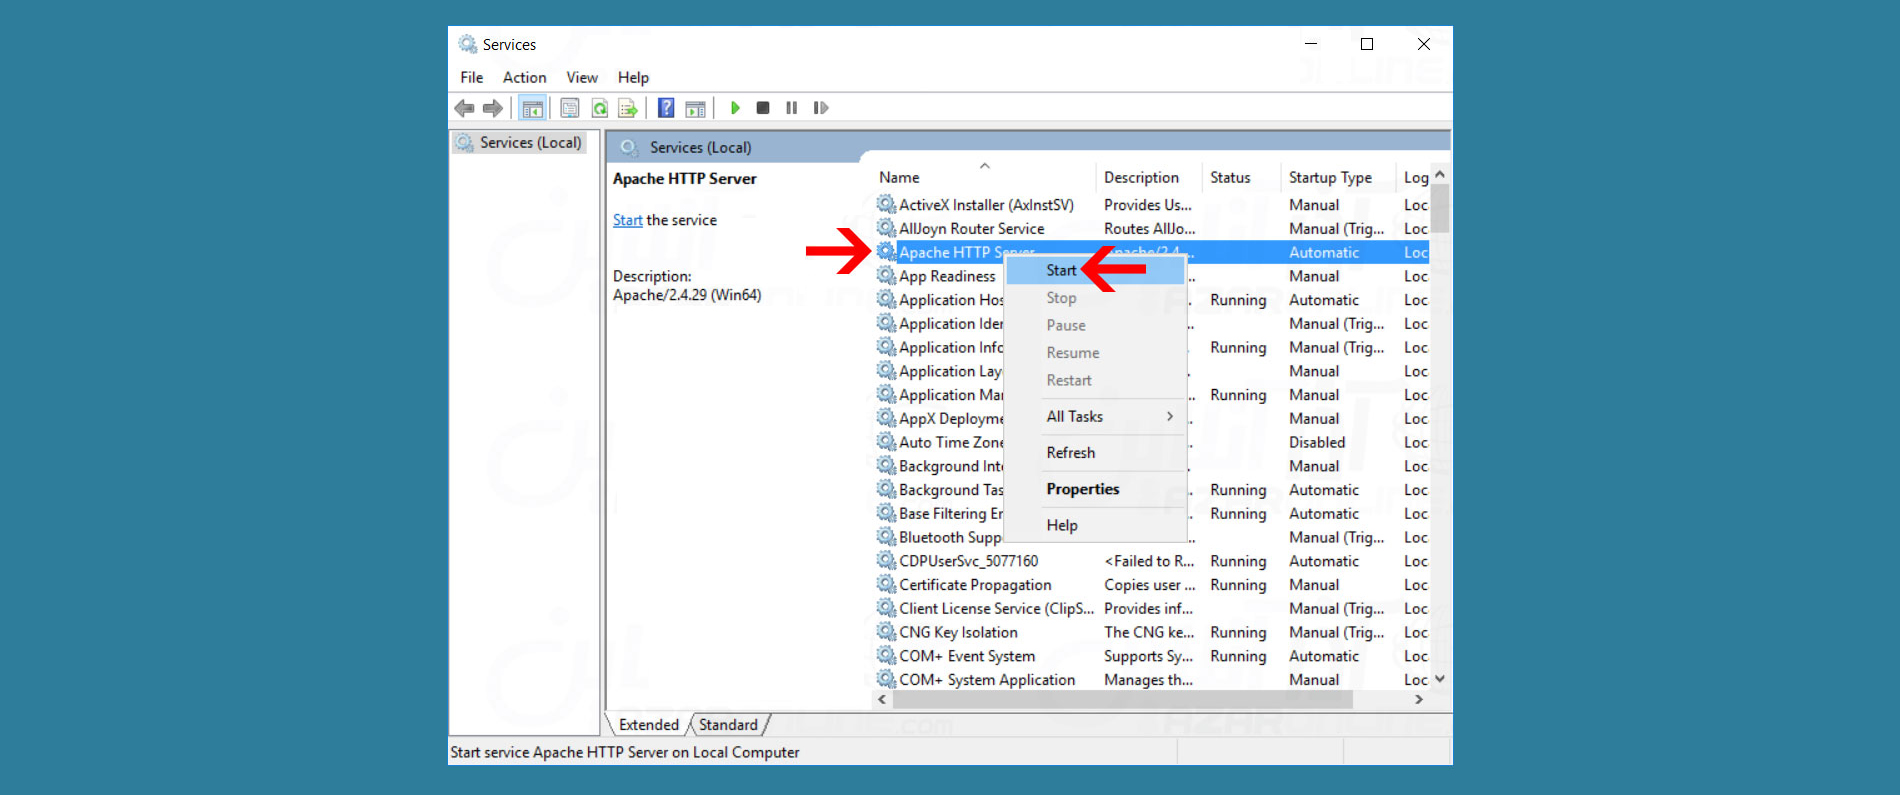The height and width of the screenshot is (795, 1900).
Task: Open Properties toolbar icon
Action: (x=570, y=108)
